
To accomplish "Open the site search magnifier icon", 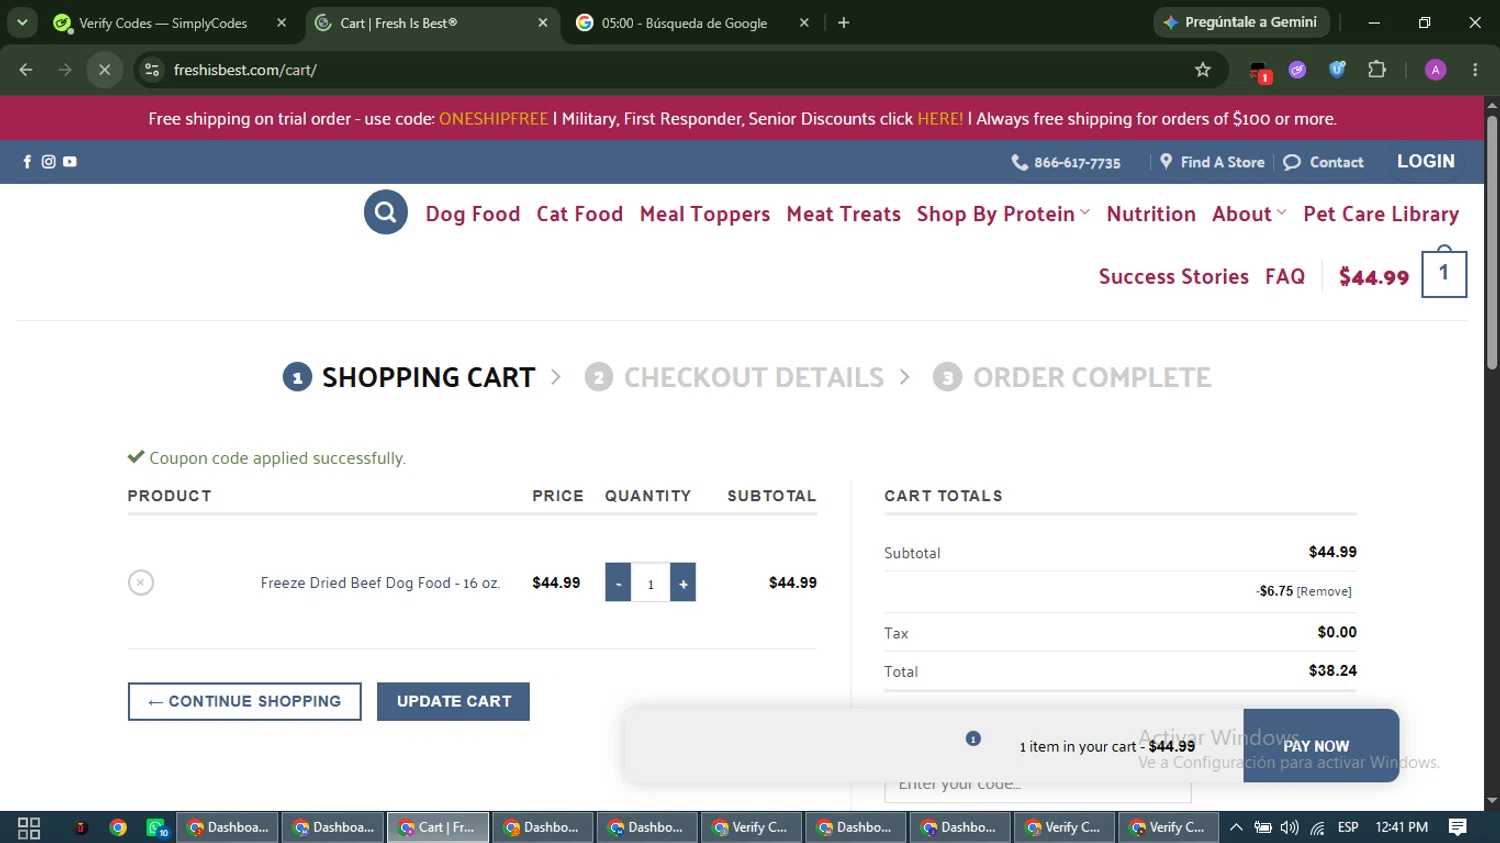I will pyautogui.click(x=385, y=212).
